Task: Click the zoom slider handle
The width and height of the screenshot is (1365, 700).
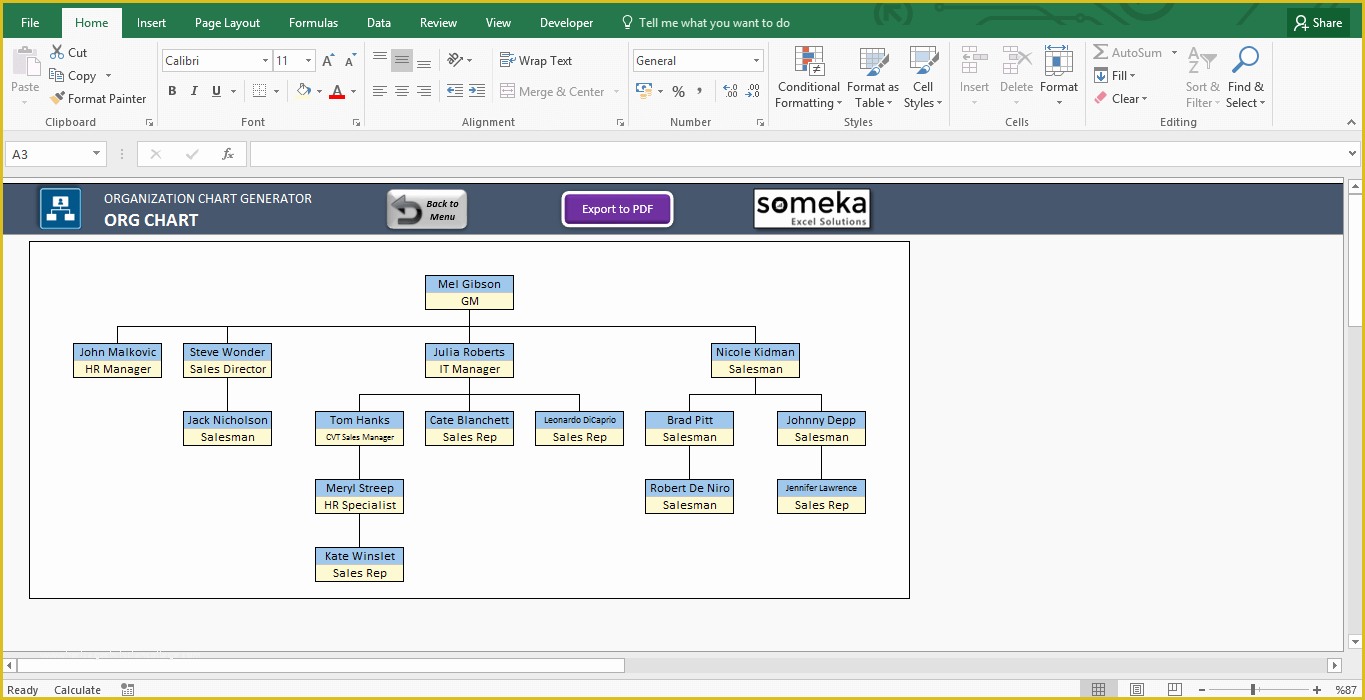Action: pyautogui.click(x=1253, y=690)
